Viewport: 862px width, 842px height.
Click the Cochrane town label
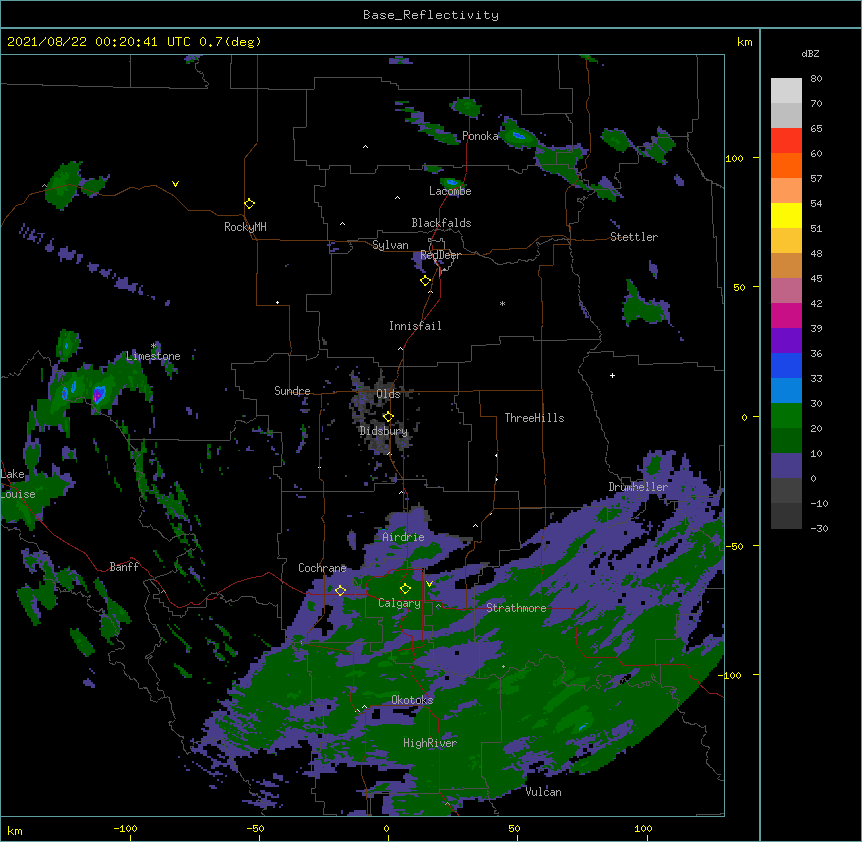(x=322, y=568)
